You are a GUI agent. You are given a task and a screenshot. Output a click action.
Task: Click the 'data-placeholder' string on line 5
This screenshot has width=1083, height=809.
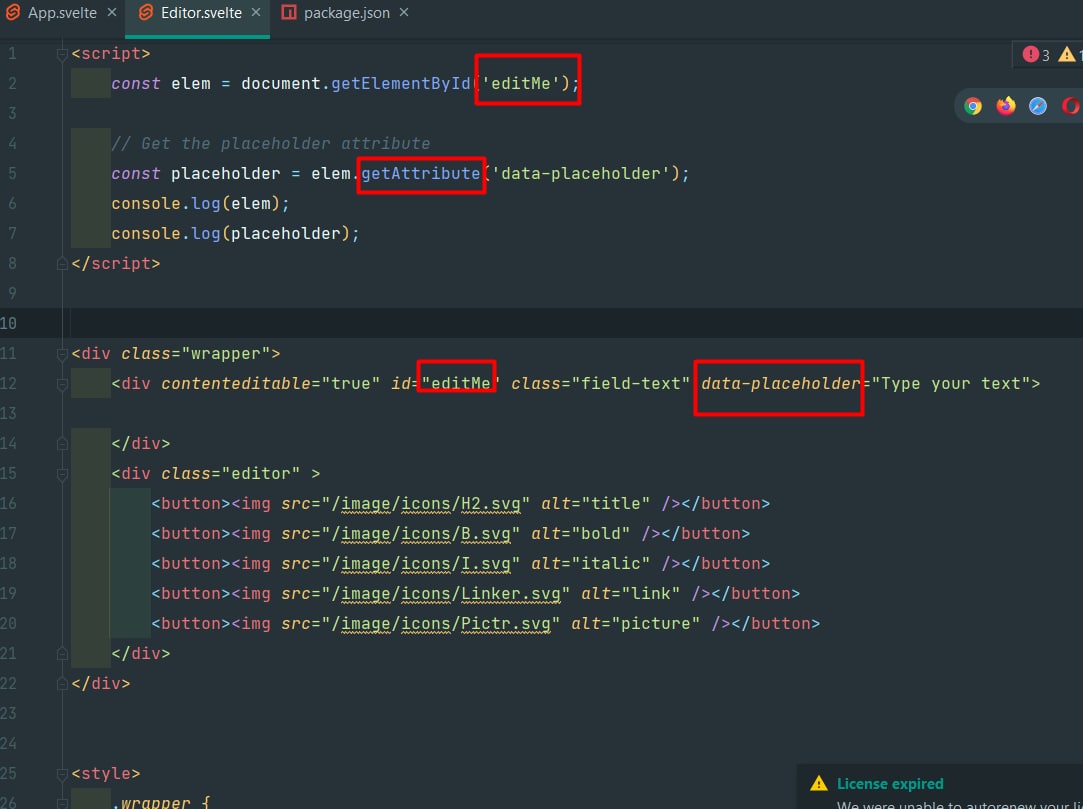581,173
